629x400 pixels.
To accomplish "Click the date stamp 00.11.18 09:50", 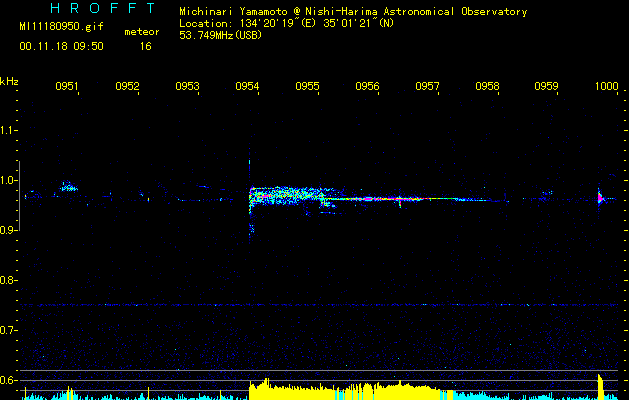I will click(61, 47).
